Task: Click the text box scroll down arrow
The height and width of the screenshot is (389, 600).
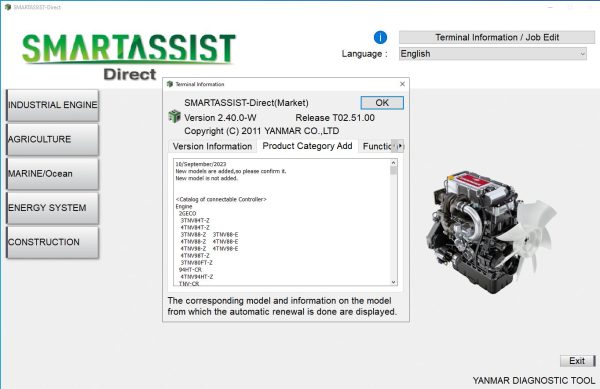Action: 393,282
